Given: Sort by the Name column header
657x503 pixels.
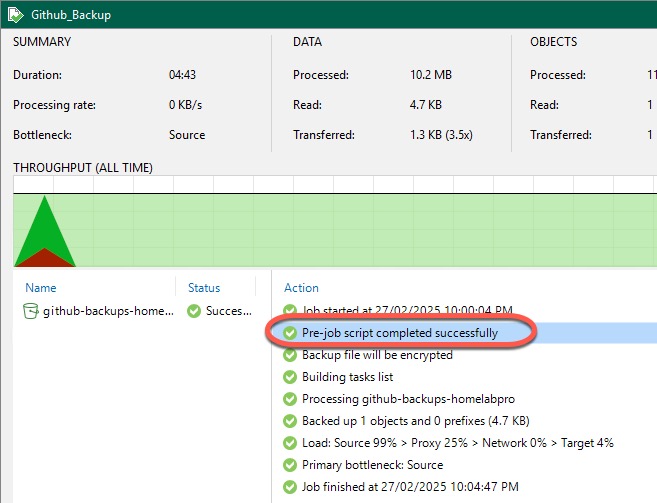Looking at the screenshot, I should tap(41, 288).
